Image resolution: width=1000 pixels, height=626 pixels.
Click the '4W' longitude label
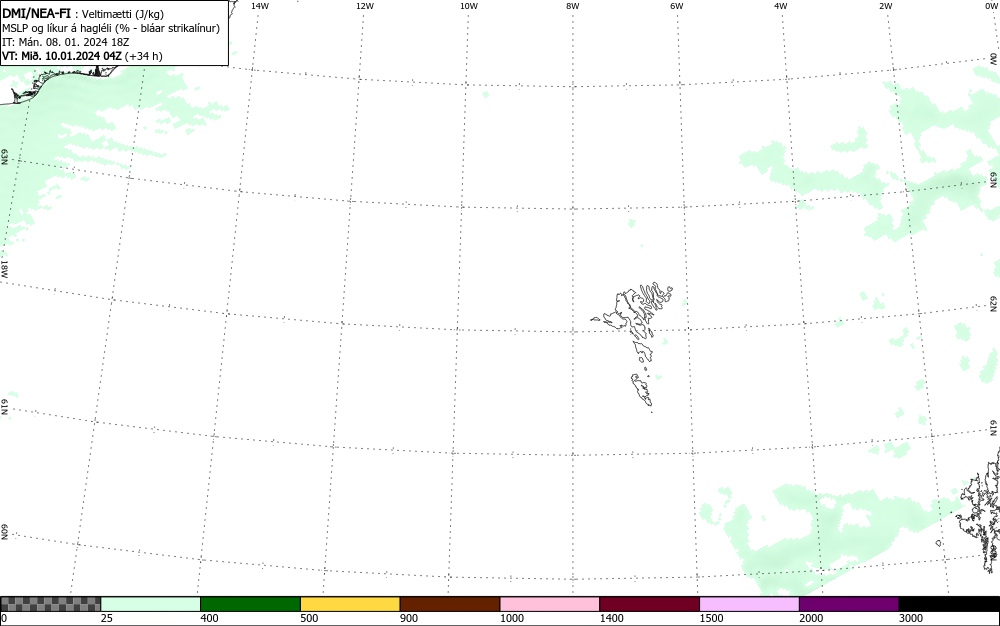pyautogui.click(x=781, y=6)
